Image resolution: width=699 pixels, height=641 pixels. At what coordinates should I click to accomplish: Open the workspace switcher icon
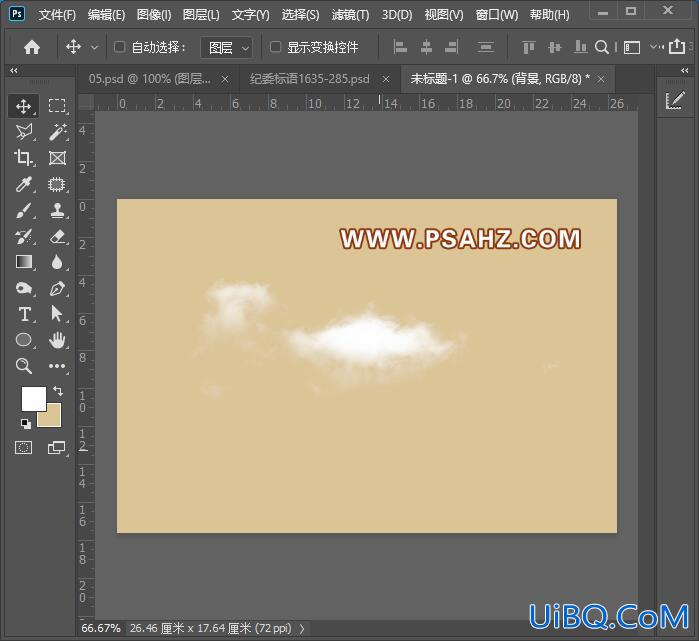[x=632, y=47]
